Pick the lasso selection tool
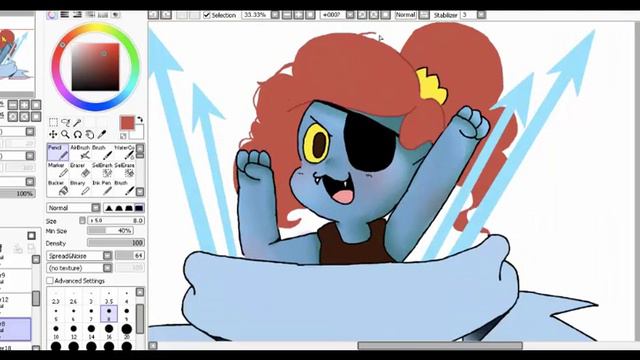The width and height of the screenshot is (640, 360). [65, 122]
